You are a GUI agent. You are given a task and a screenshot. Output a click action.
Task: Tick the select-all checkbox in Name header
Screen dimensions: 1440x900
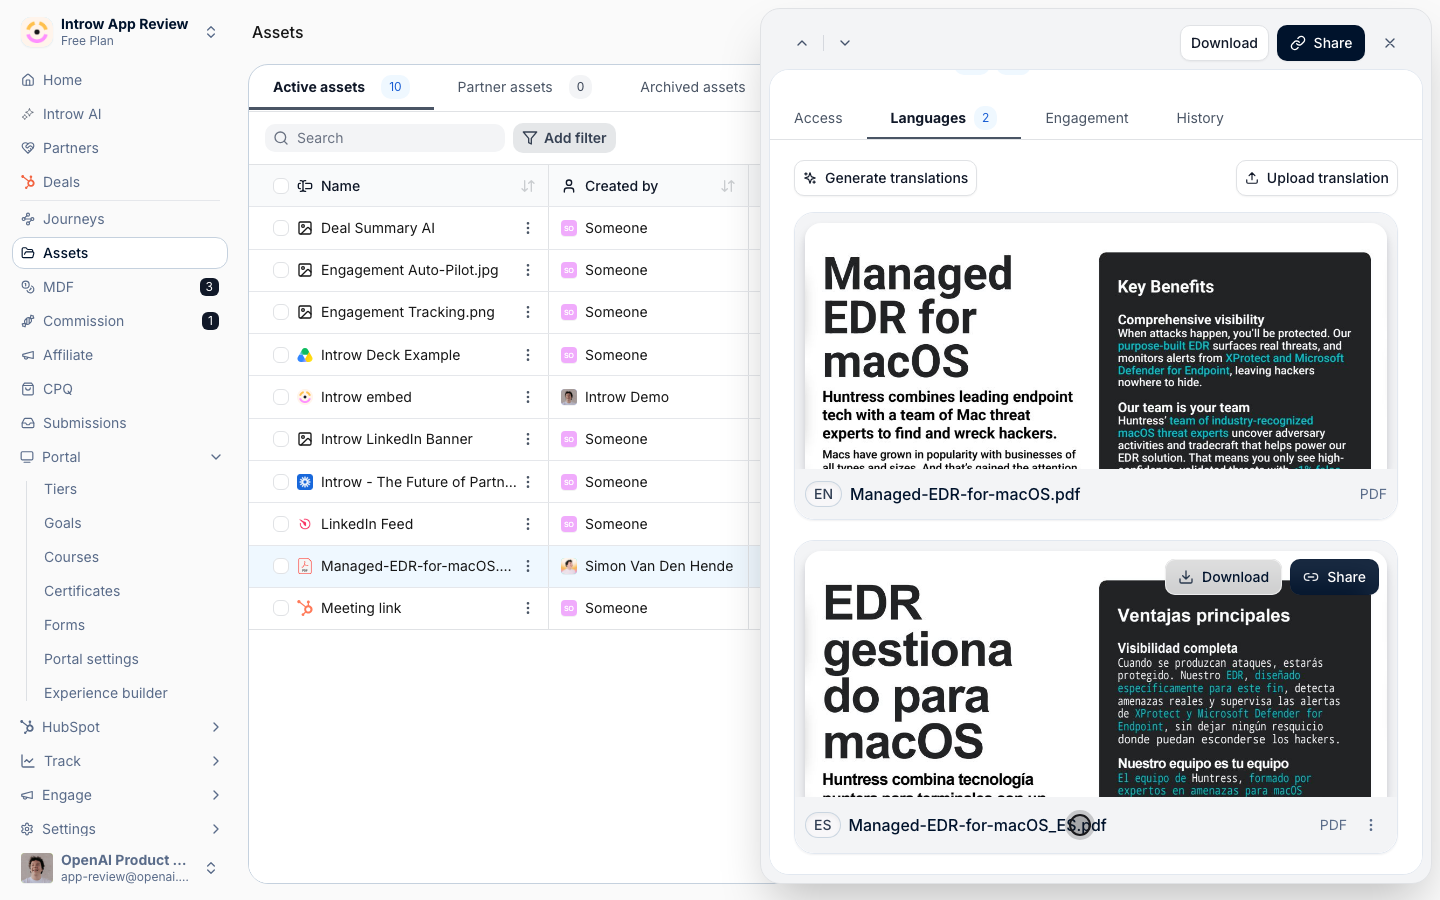(x=281, y=186)
